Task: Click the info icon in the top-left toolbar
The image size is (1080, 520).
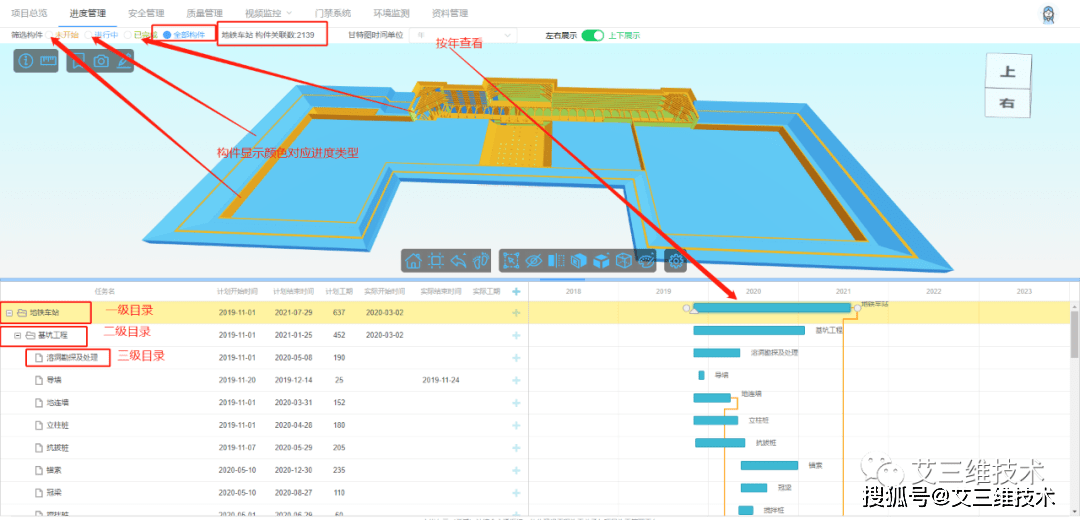Action: click(26, 61)
